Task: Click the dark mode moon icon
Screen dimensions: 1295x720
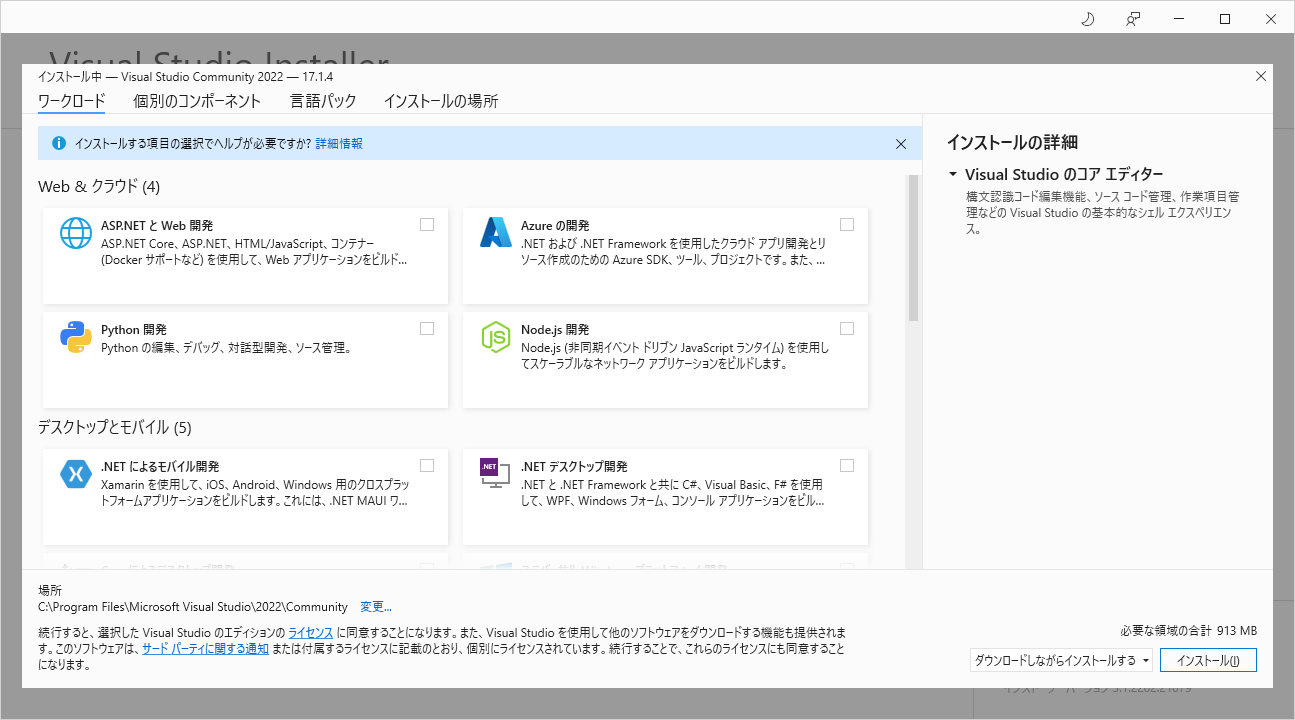Action: point(1087,18)
